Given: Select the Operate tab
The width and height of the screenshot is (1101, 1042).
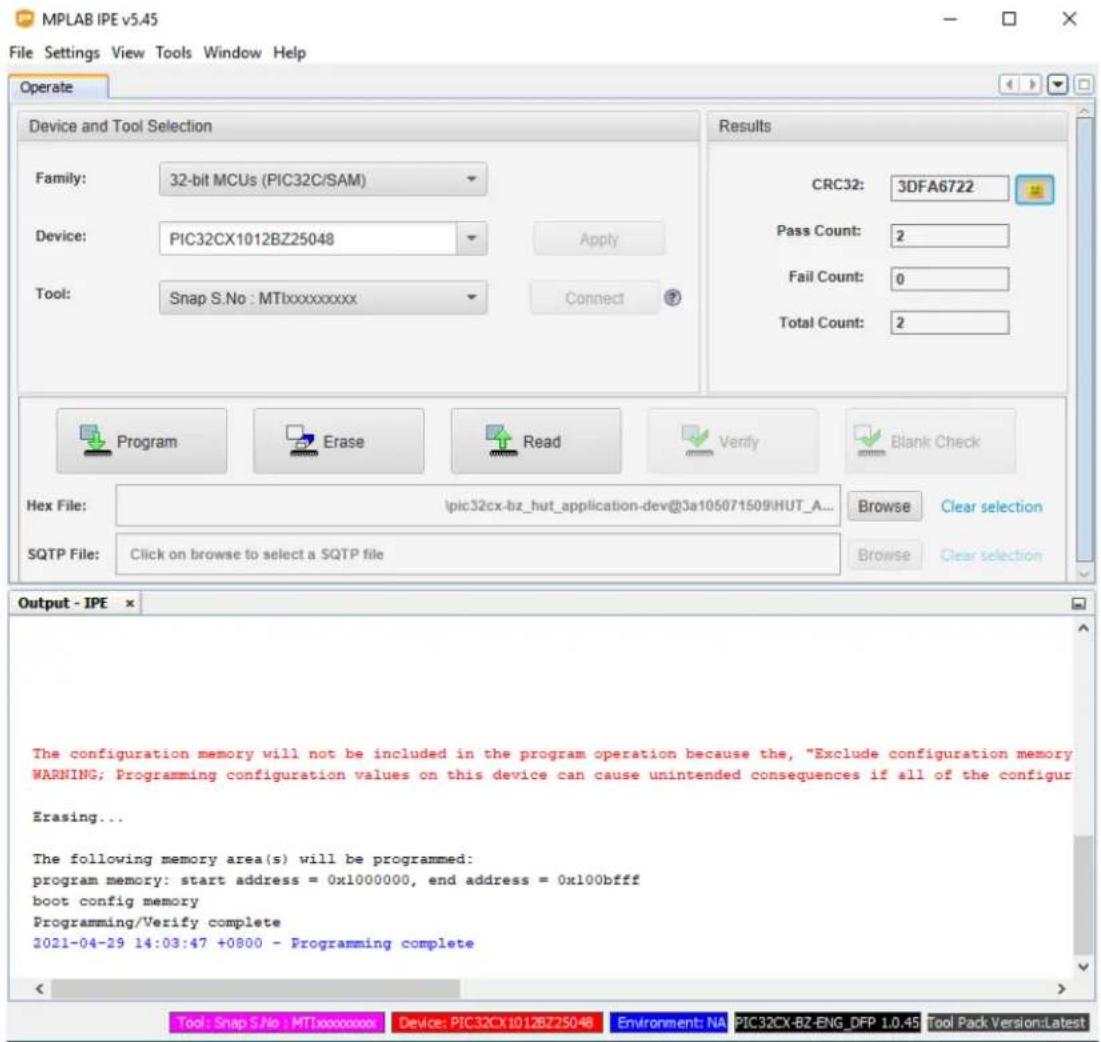Looking at the screenshot, I should [58, 87].
